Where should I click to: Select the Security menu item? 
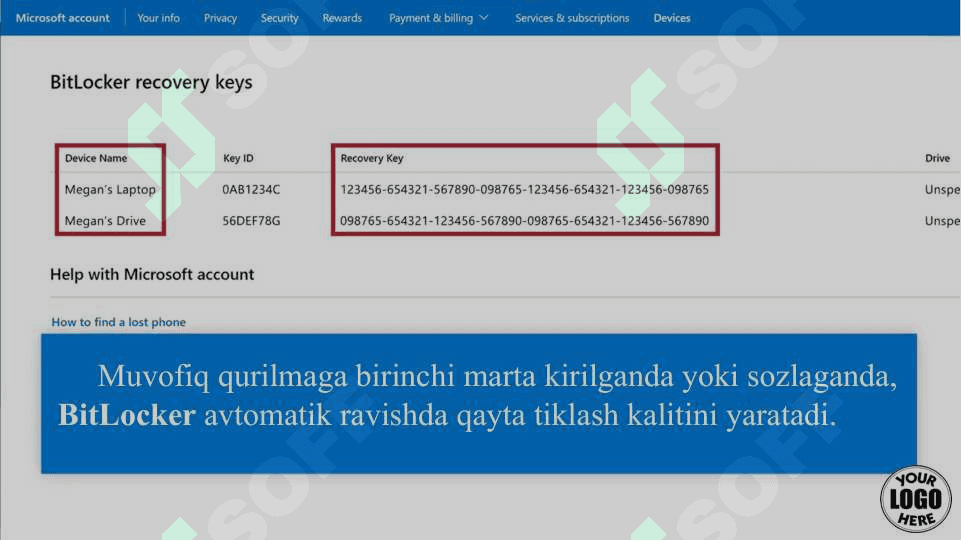pos(279,18)
